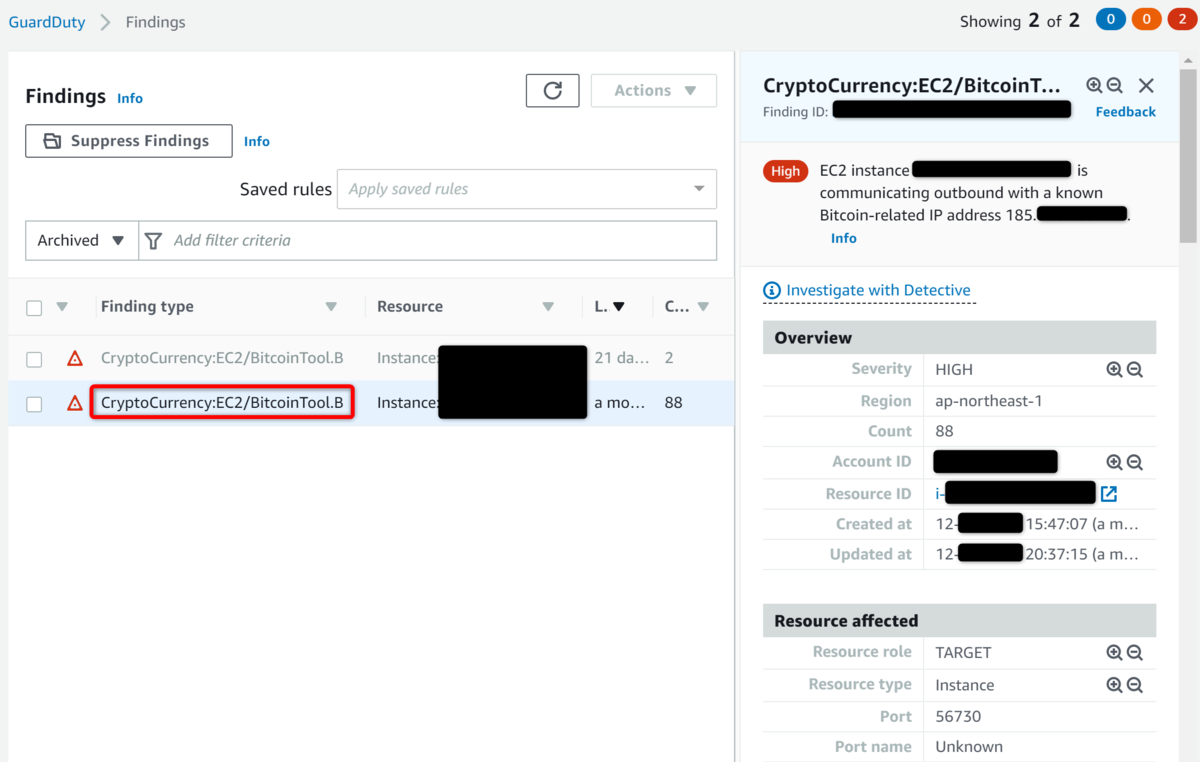
Task: Click the filter funnel icon
Action: 153,241
